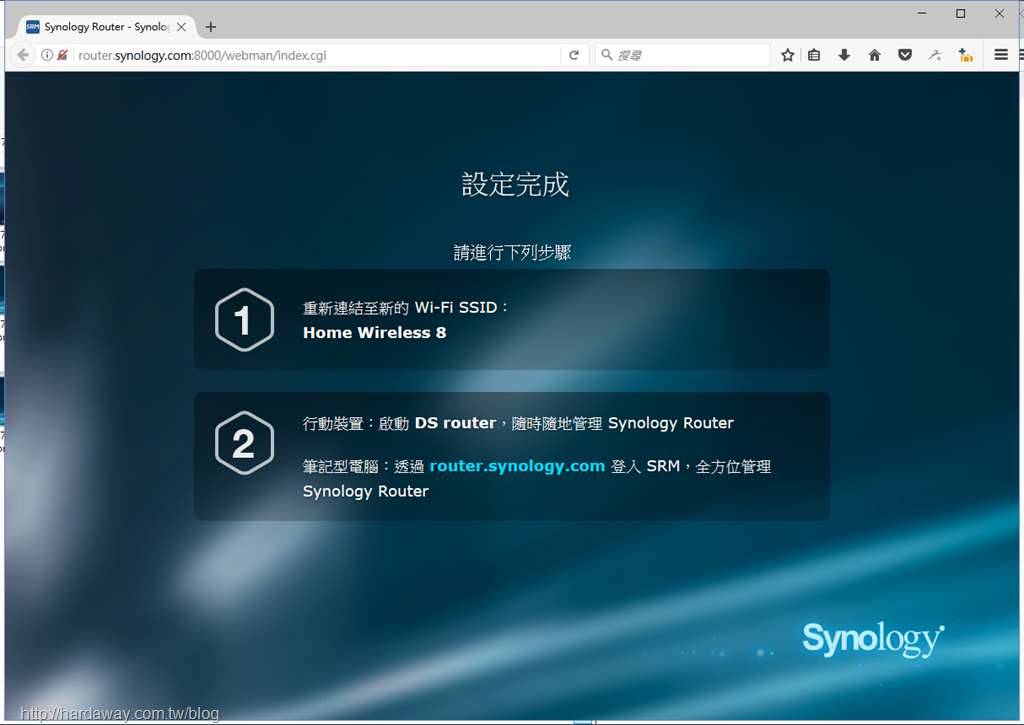This screenshot has height=725, width=1024.
Task: Close the Synology Router tab
Action: pyautogui.click(x=182, y=27)
